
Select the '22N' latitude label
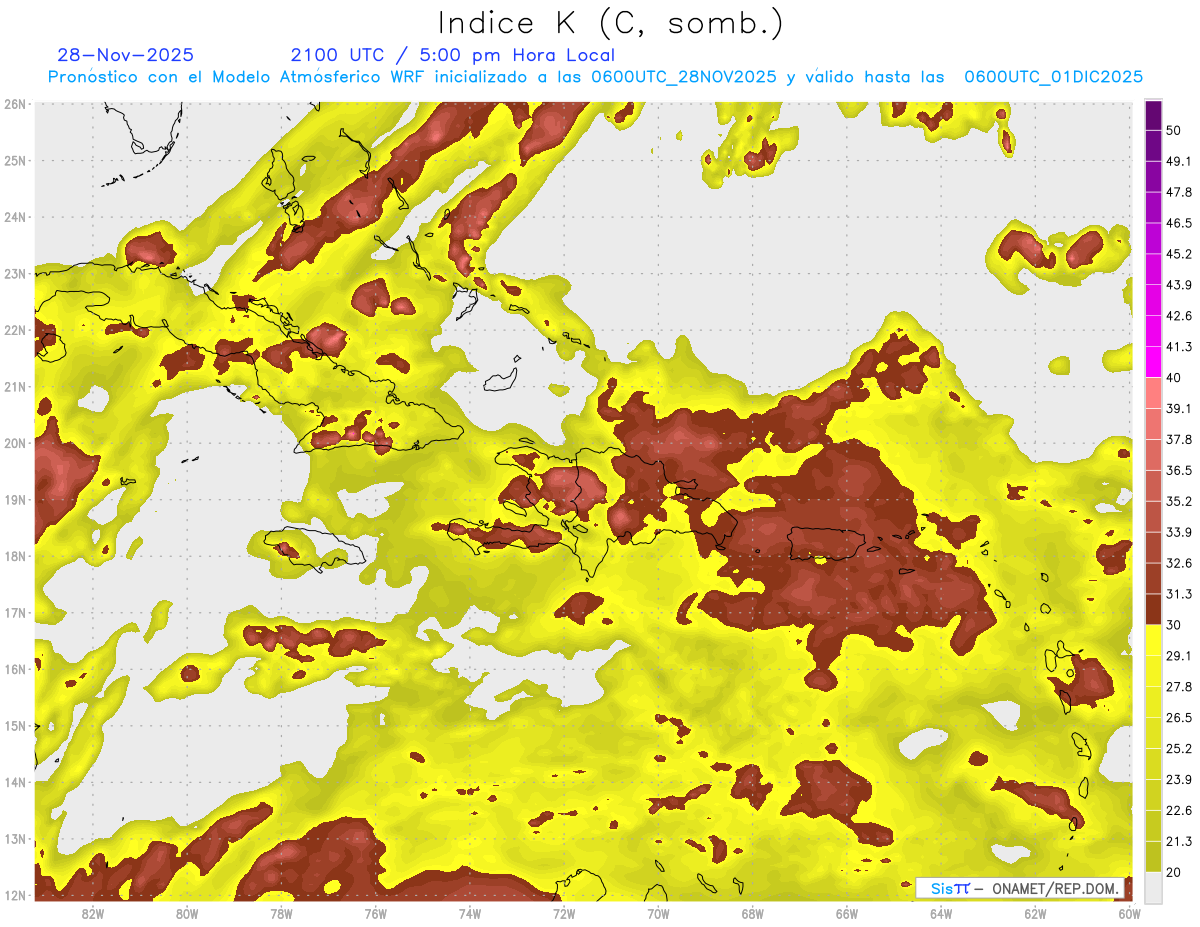pyautogui.click(x=15, y=330)
